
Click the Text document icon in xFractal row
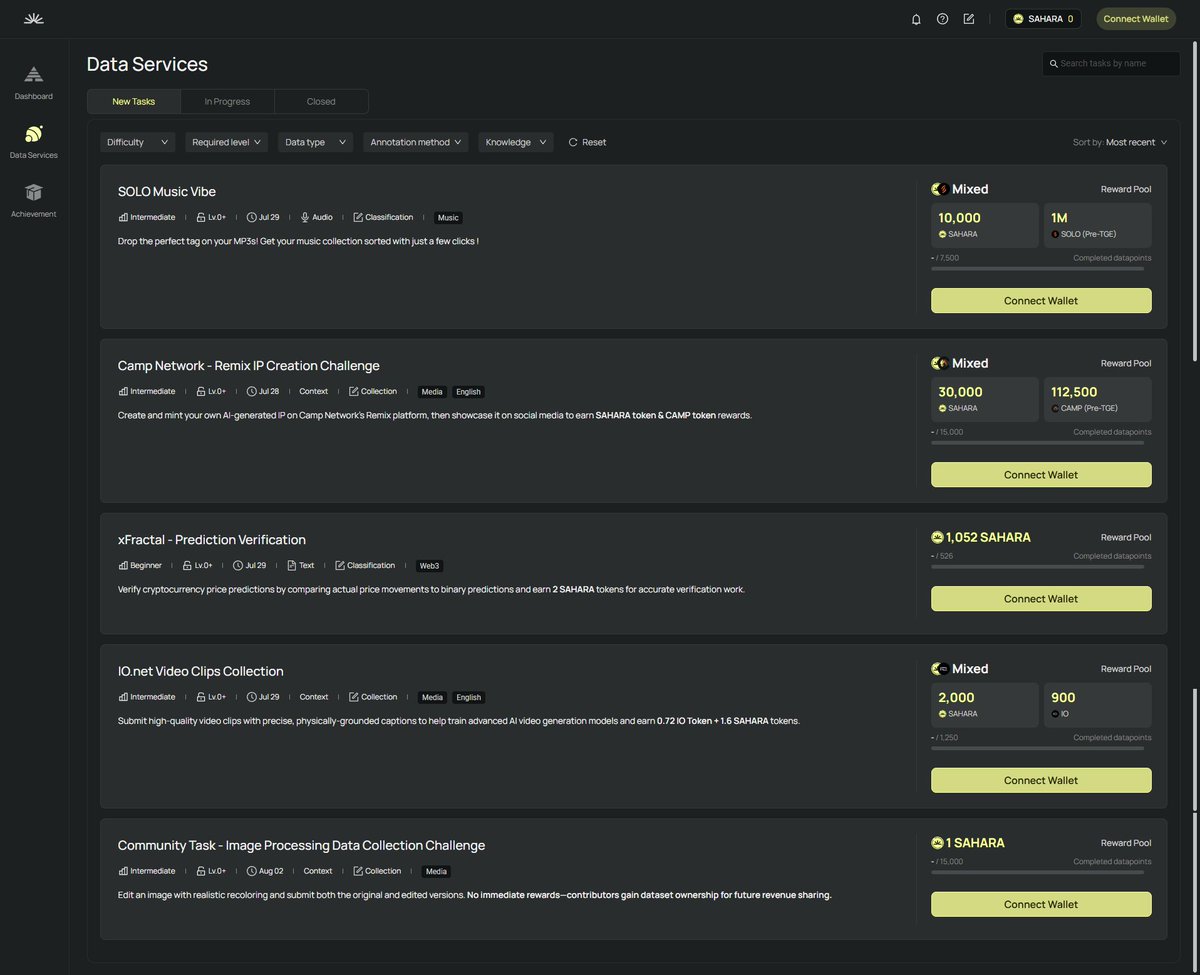coord(292,565)
